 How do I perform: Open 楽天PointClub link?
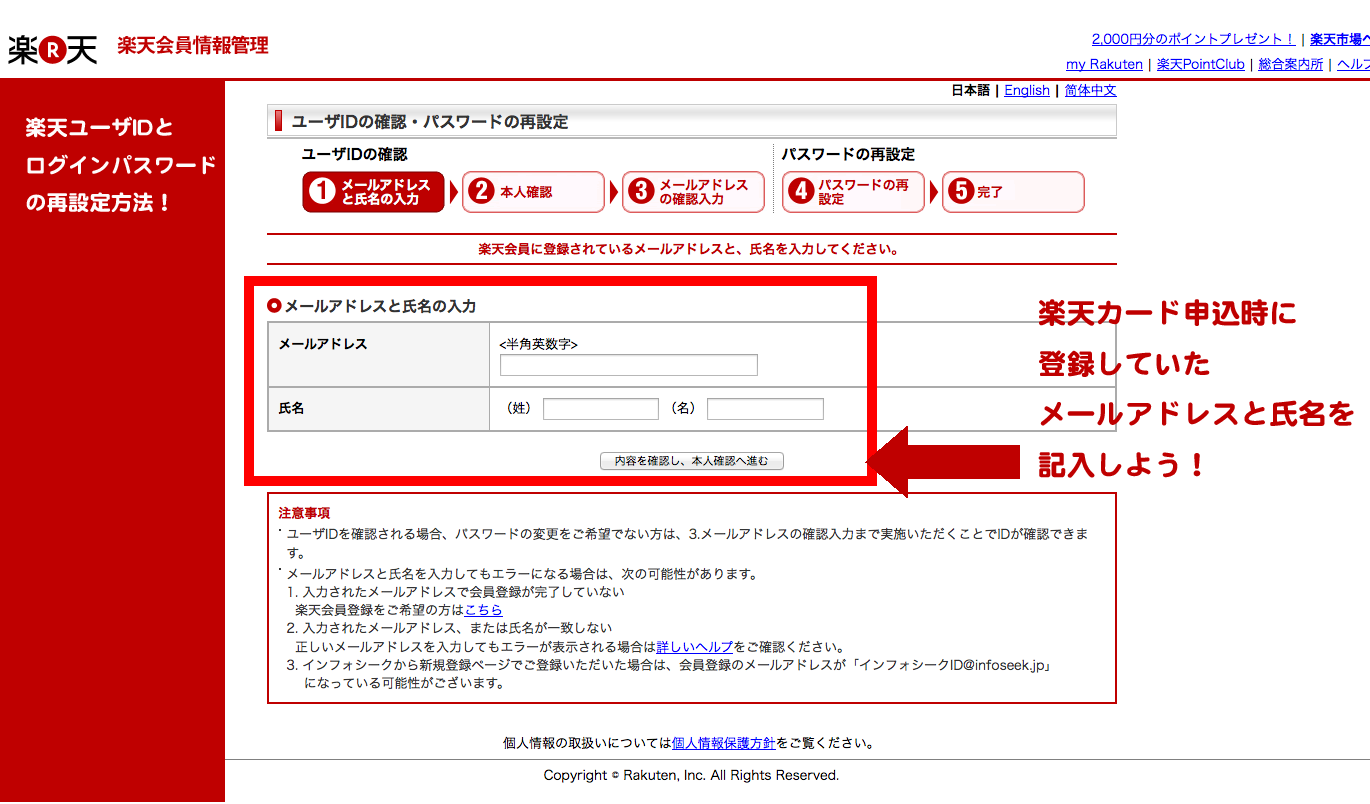[1201, 64]
